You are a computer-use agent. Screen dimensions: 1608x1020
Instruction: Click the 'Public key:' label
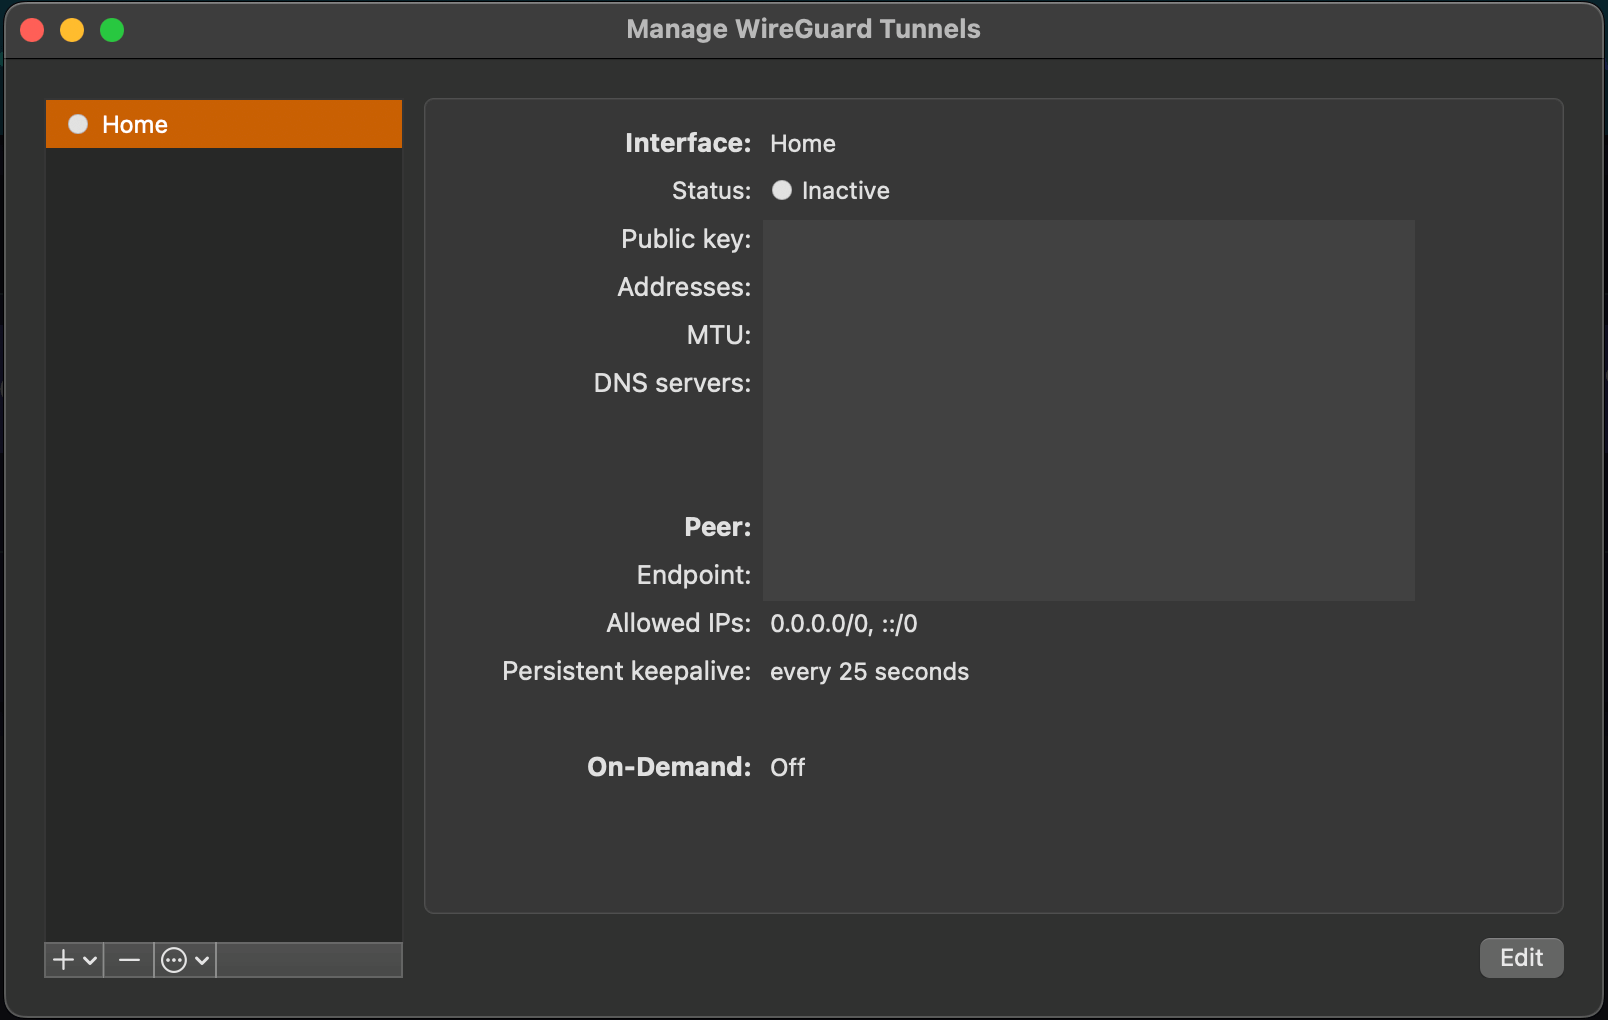pyautogui.click(x=686, y=239)
